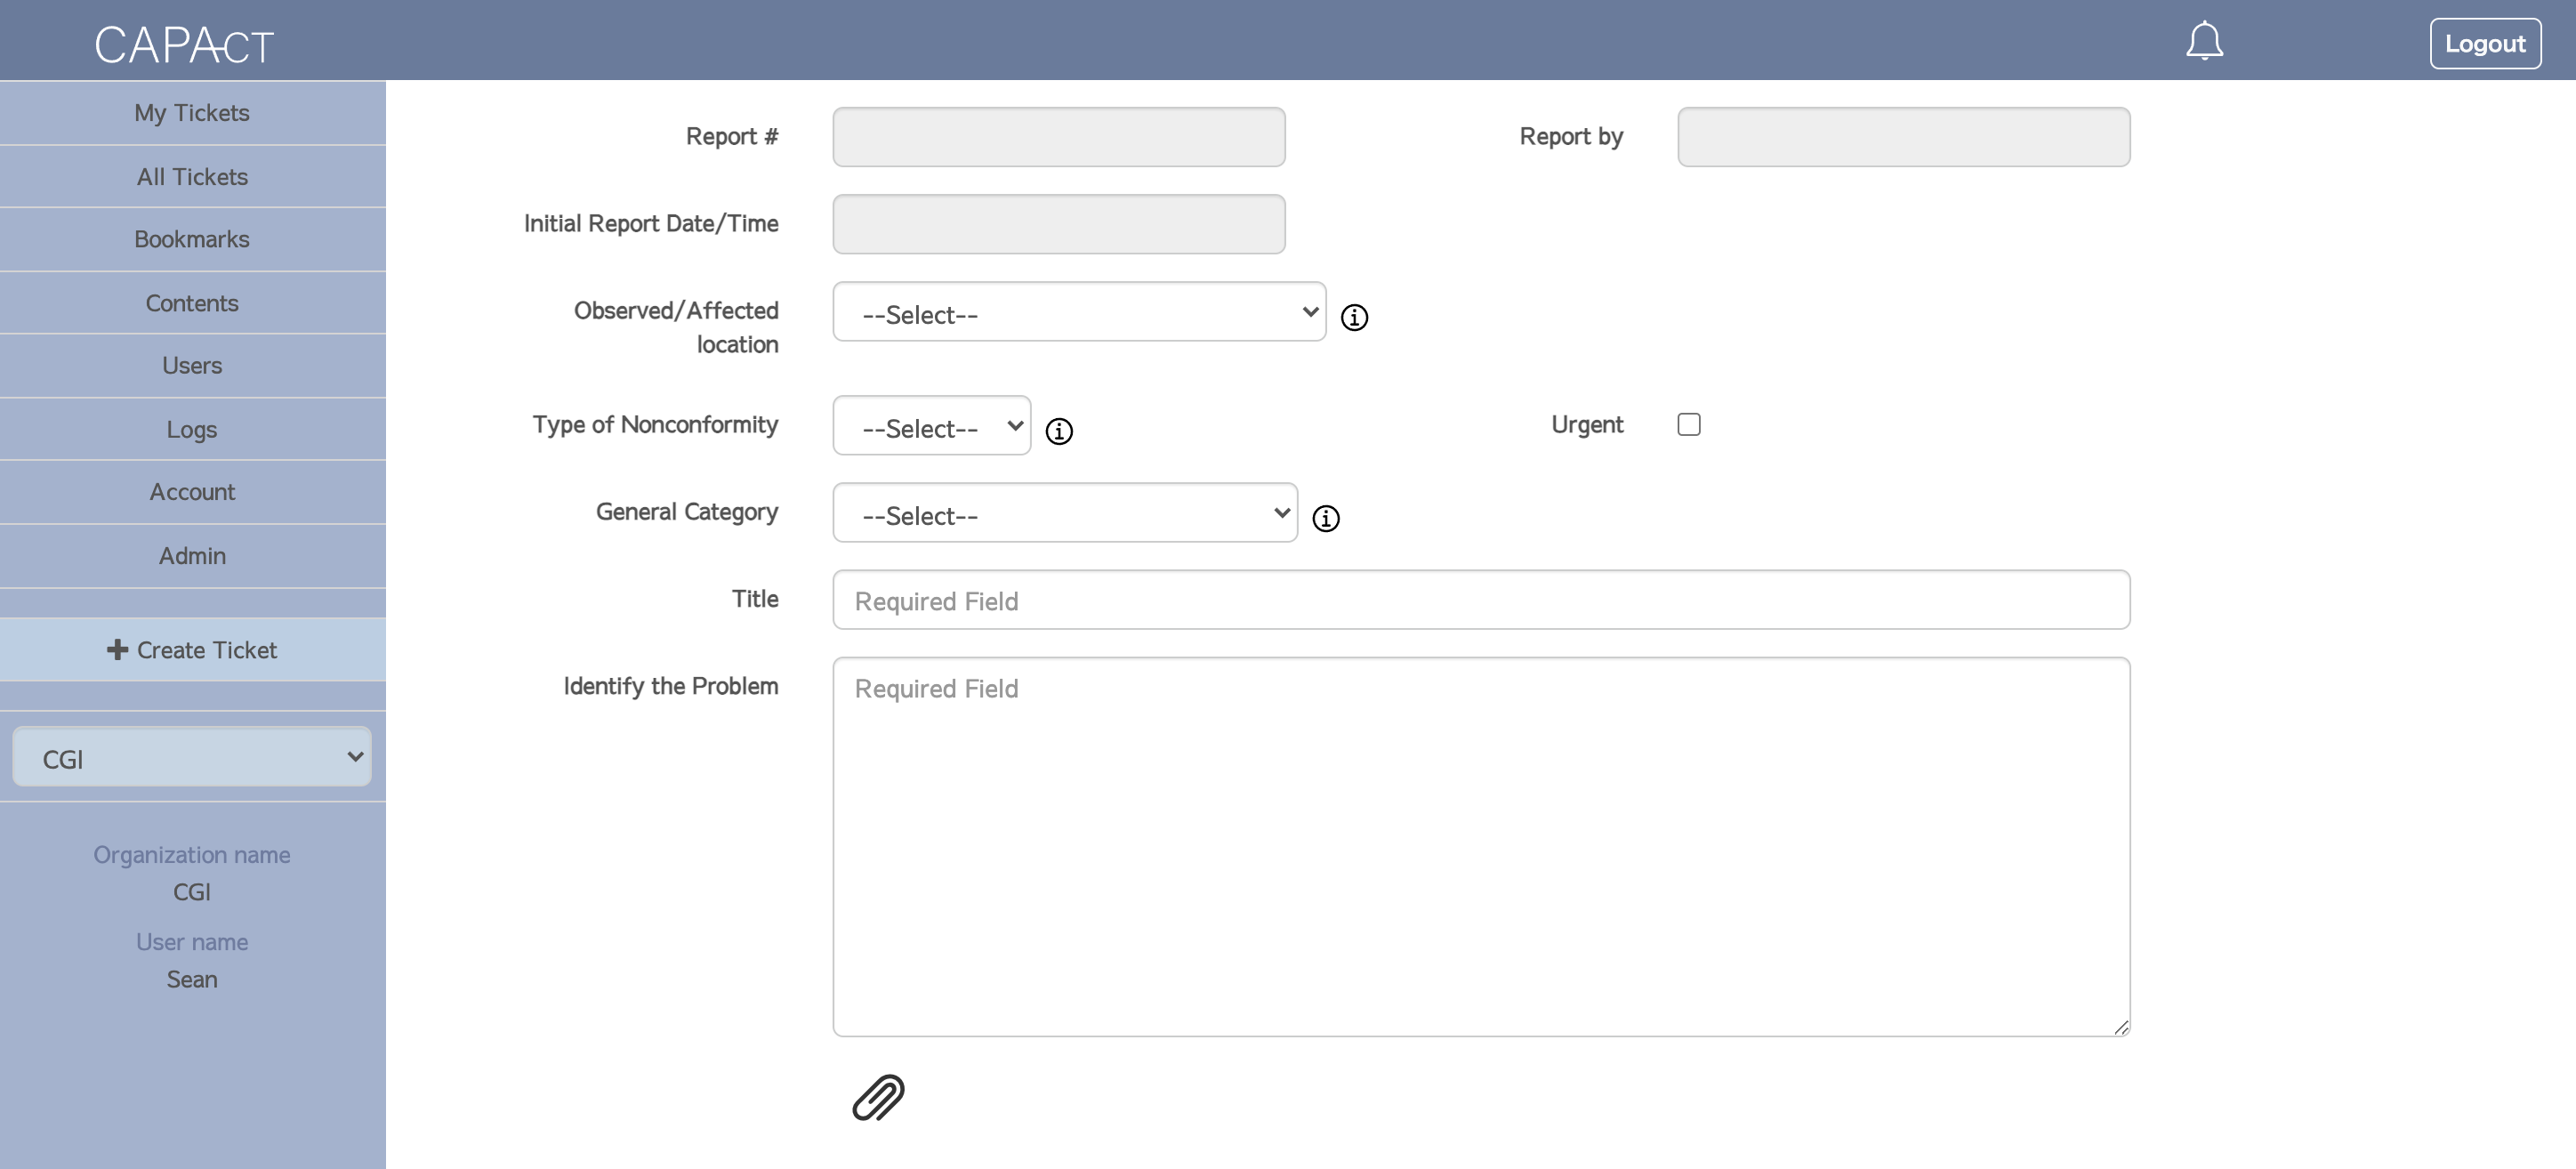This screenshot has width=2576, height=1169.
Task: Click the CAPAct logo
Action: tap(184, 45)
